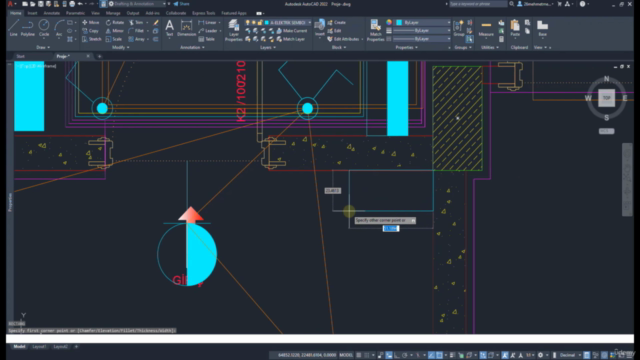Expand the Layers panel
The image size is (640, 360).
pyautogui.click(x=268, y=47)
